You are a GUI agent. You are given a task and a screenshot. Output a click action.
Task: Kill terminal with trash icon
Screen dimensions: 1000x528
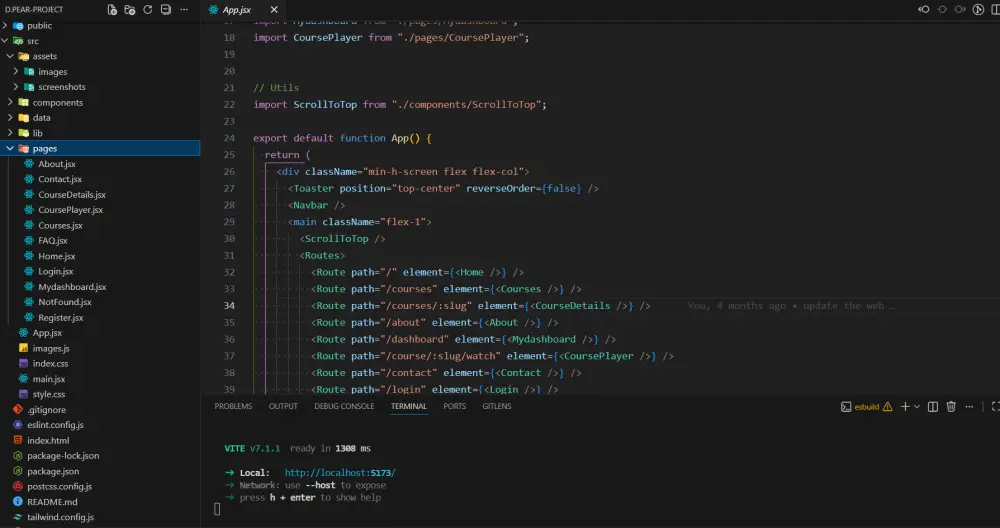coord(951,407)
